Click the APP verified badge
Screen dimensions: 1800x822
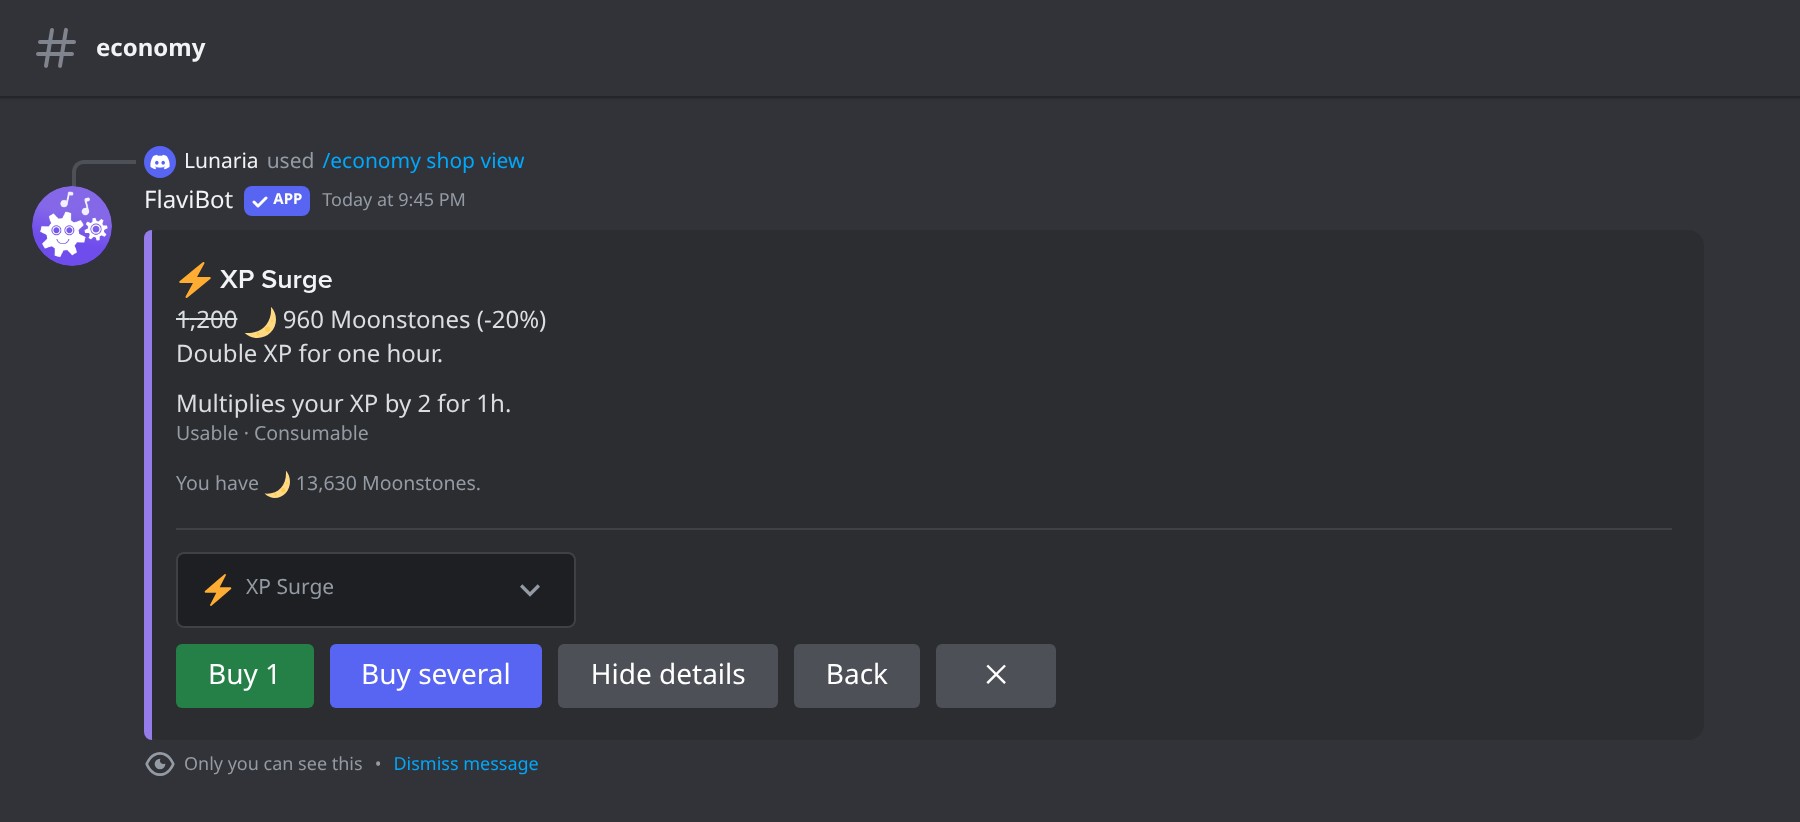tap(277, 200)
